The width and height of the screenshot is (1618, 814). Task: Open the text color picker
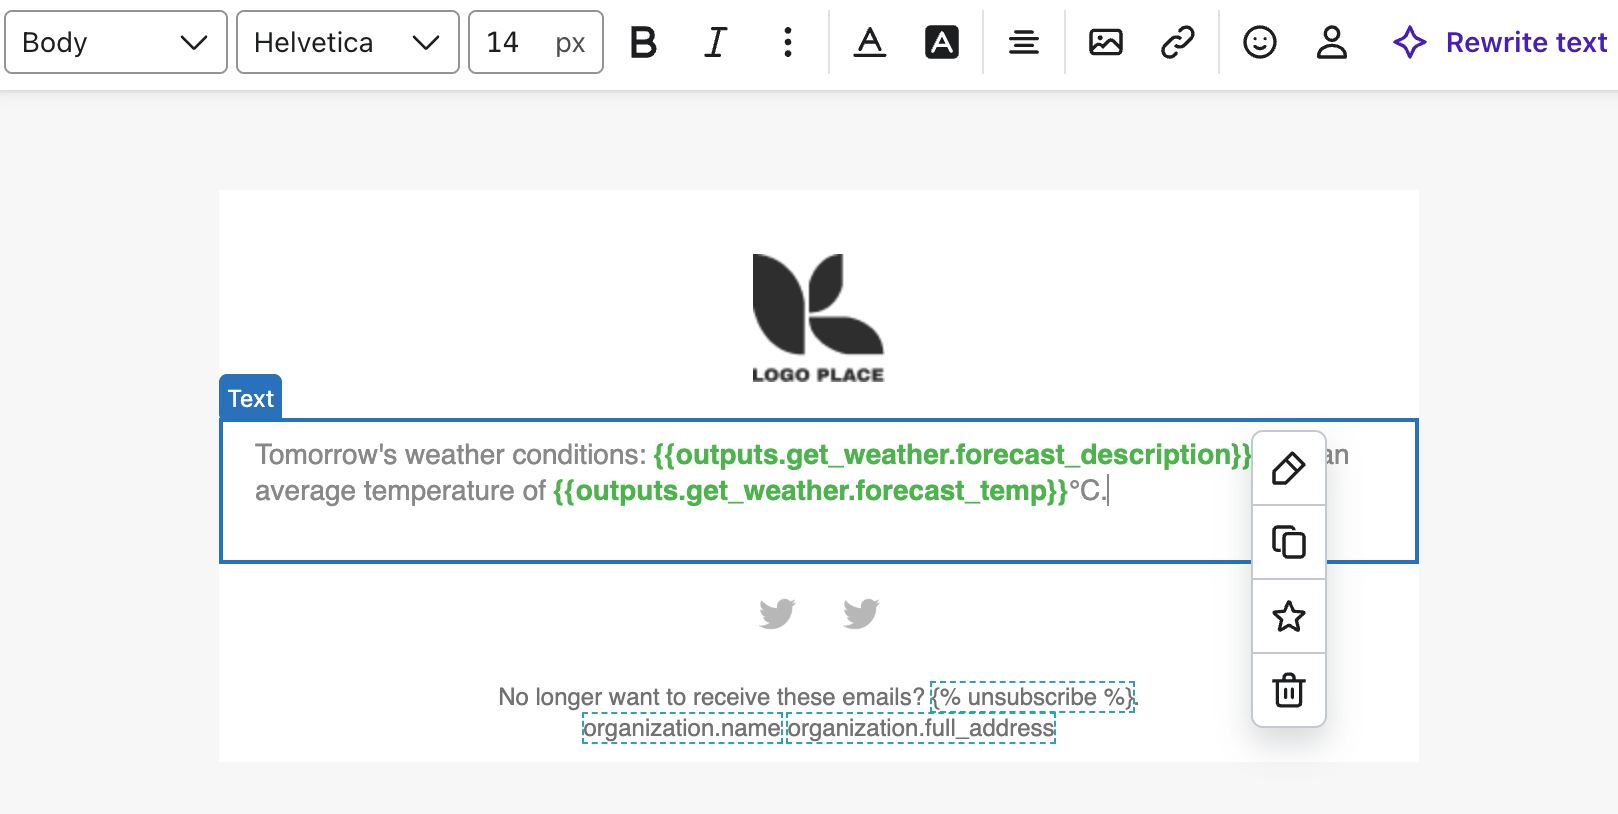click(870, 42)
